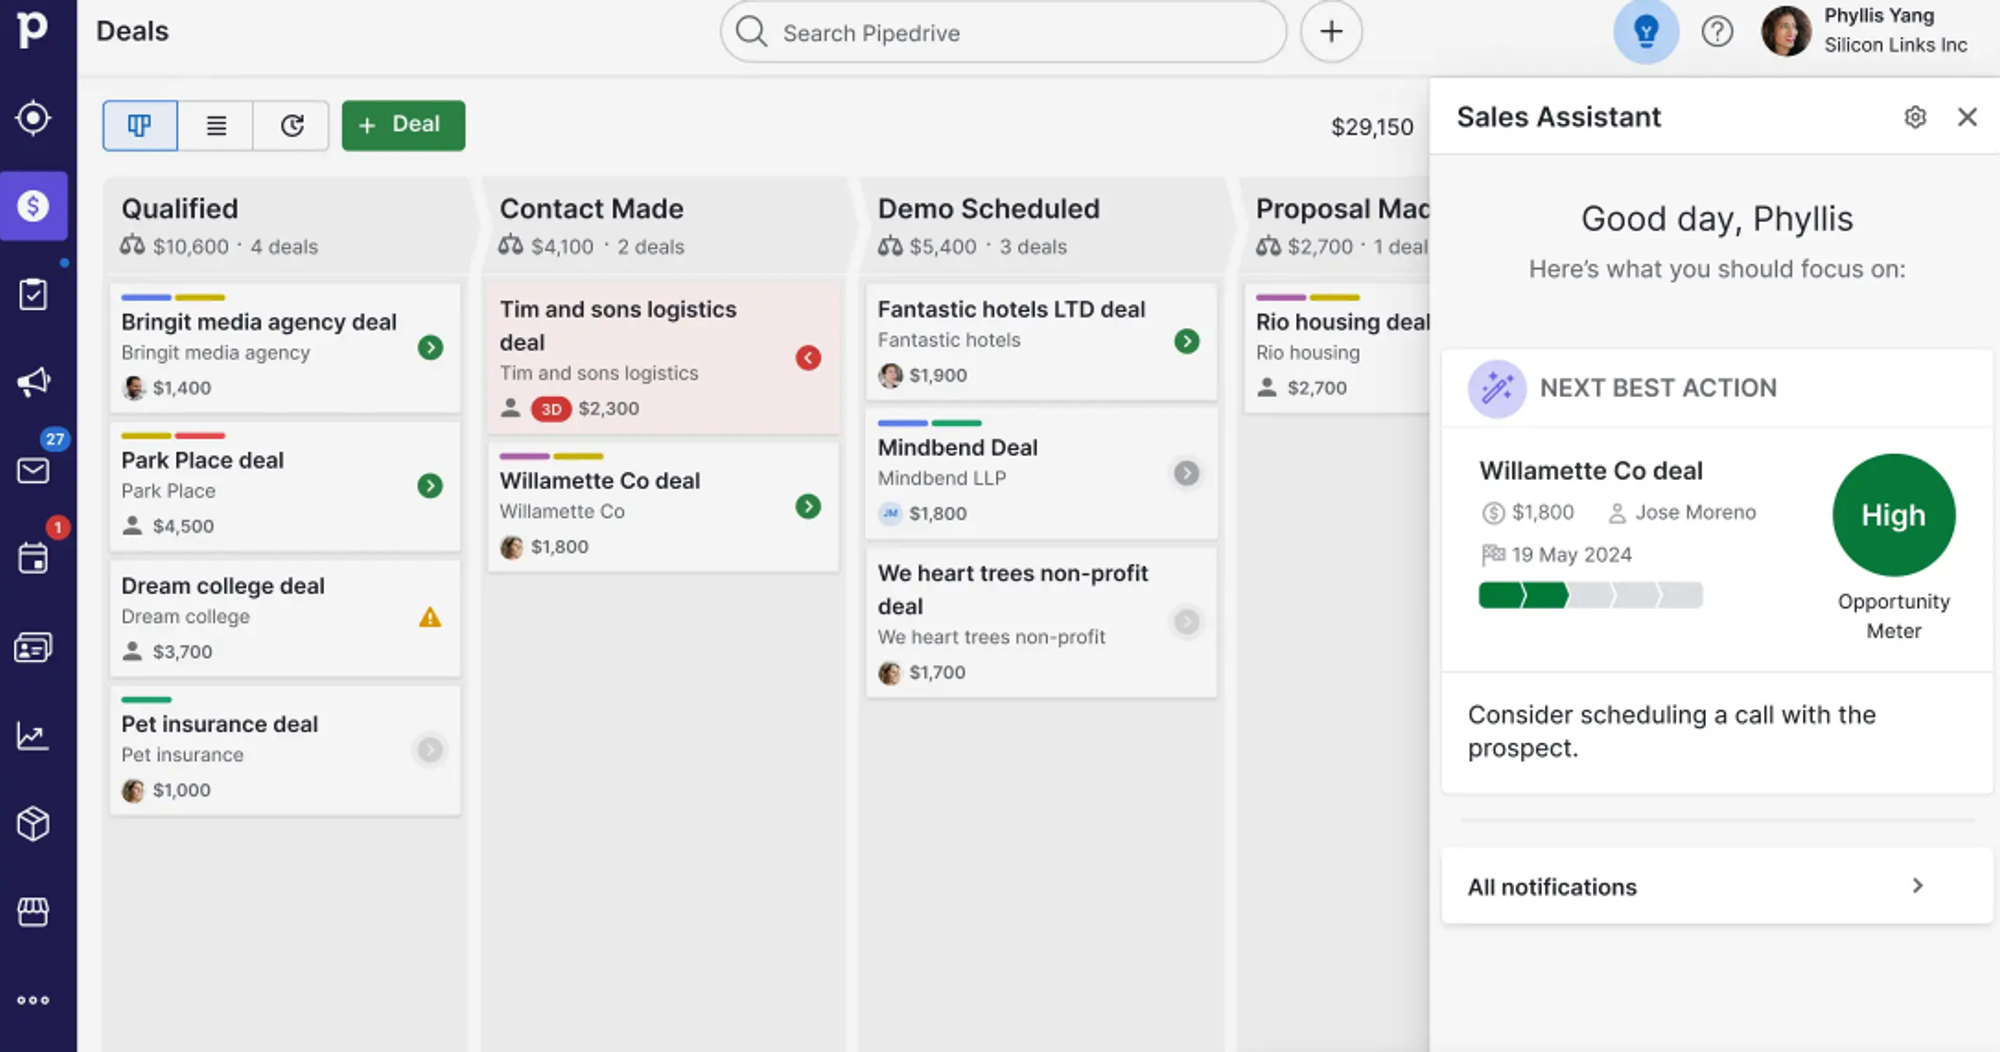2000x1052 pixels.
Task: Click Dream college deal warning icon
Action: [430, 617]
